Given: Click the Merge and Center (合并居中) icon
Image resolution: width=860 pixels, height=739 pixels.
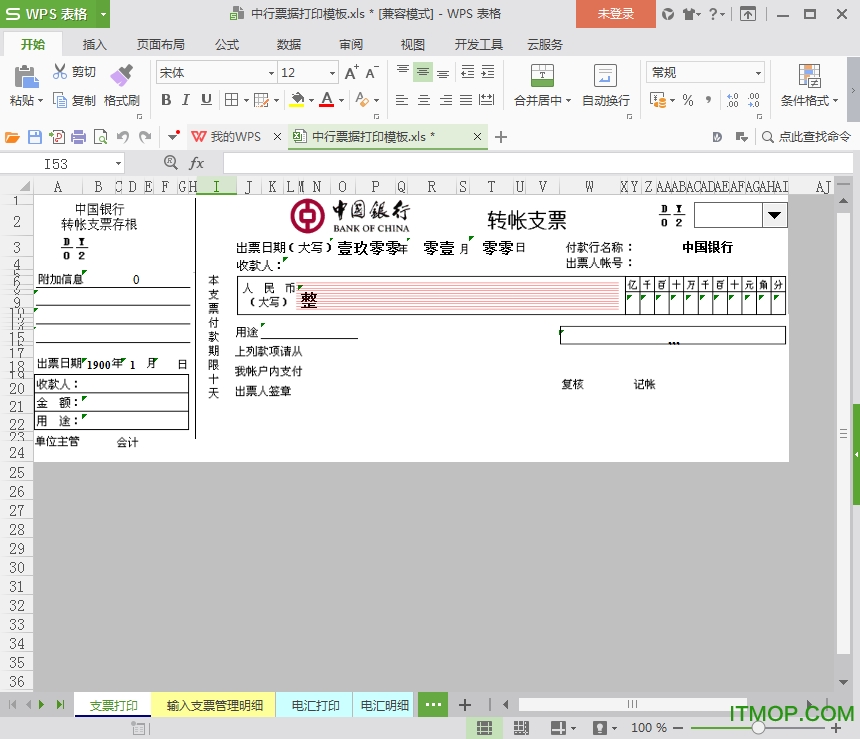Looking at the screenshot, I should tap(542, 76).
